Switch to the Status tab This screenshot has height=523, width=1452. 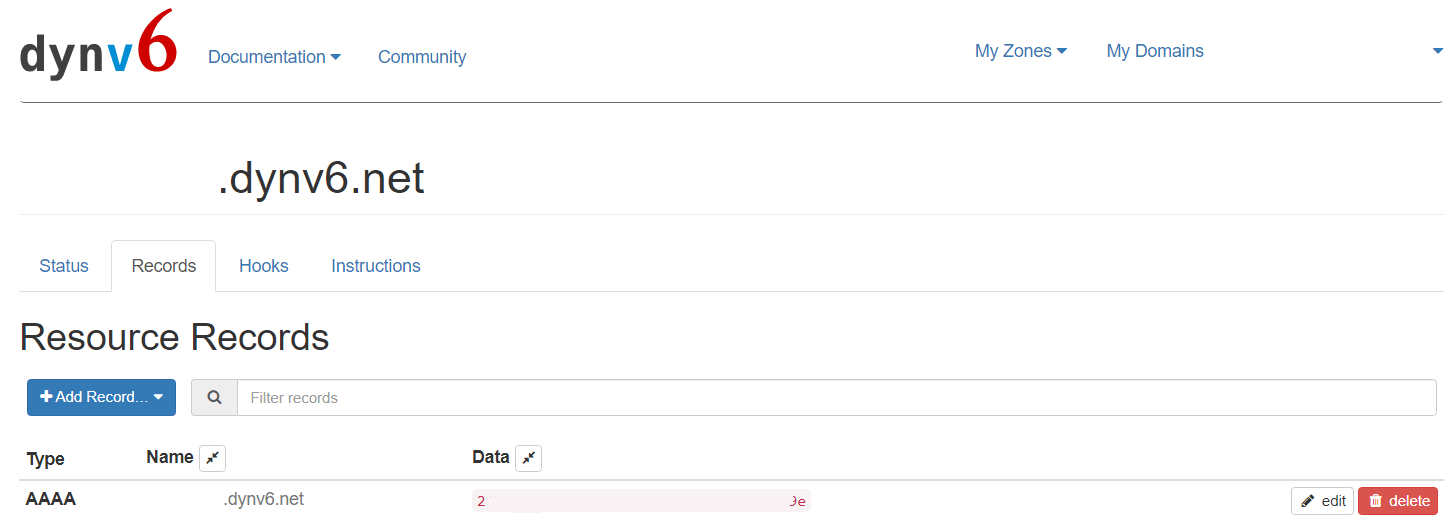[64, 266]
